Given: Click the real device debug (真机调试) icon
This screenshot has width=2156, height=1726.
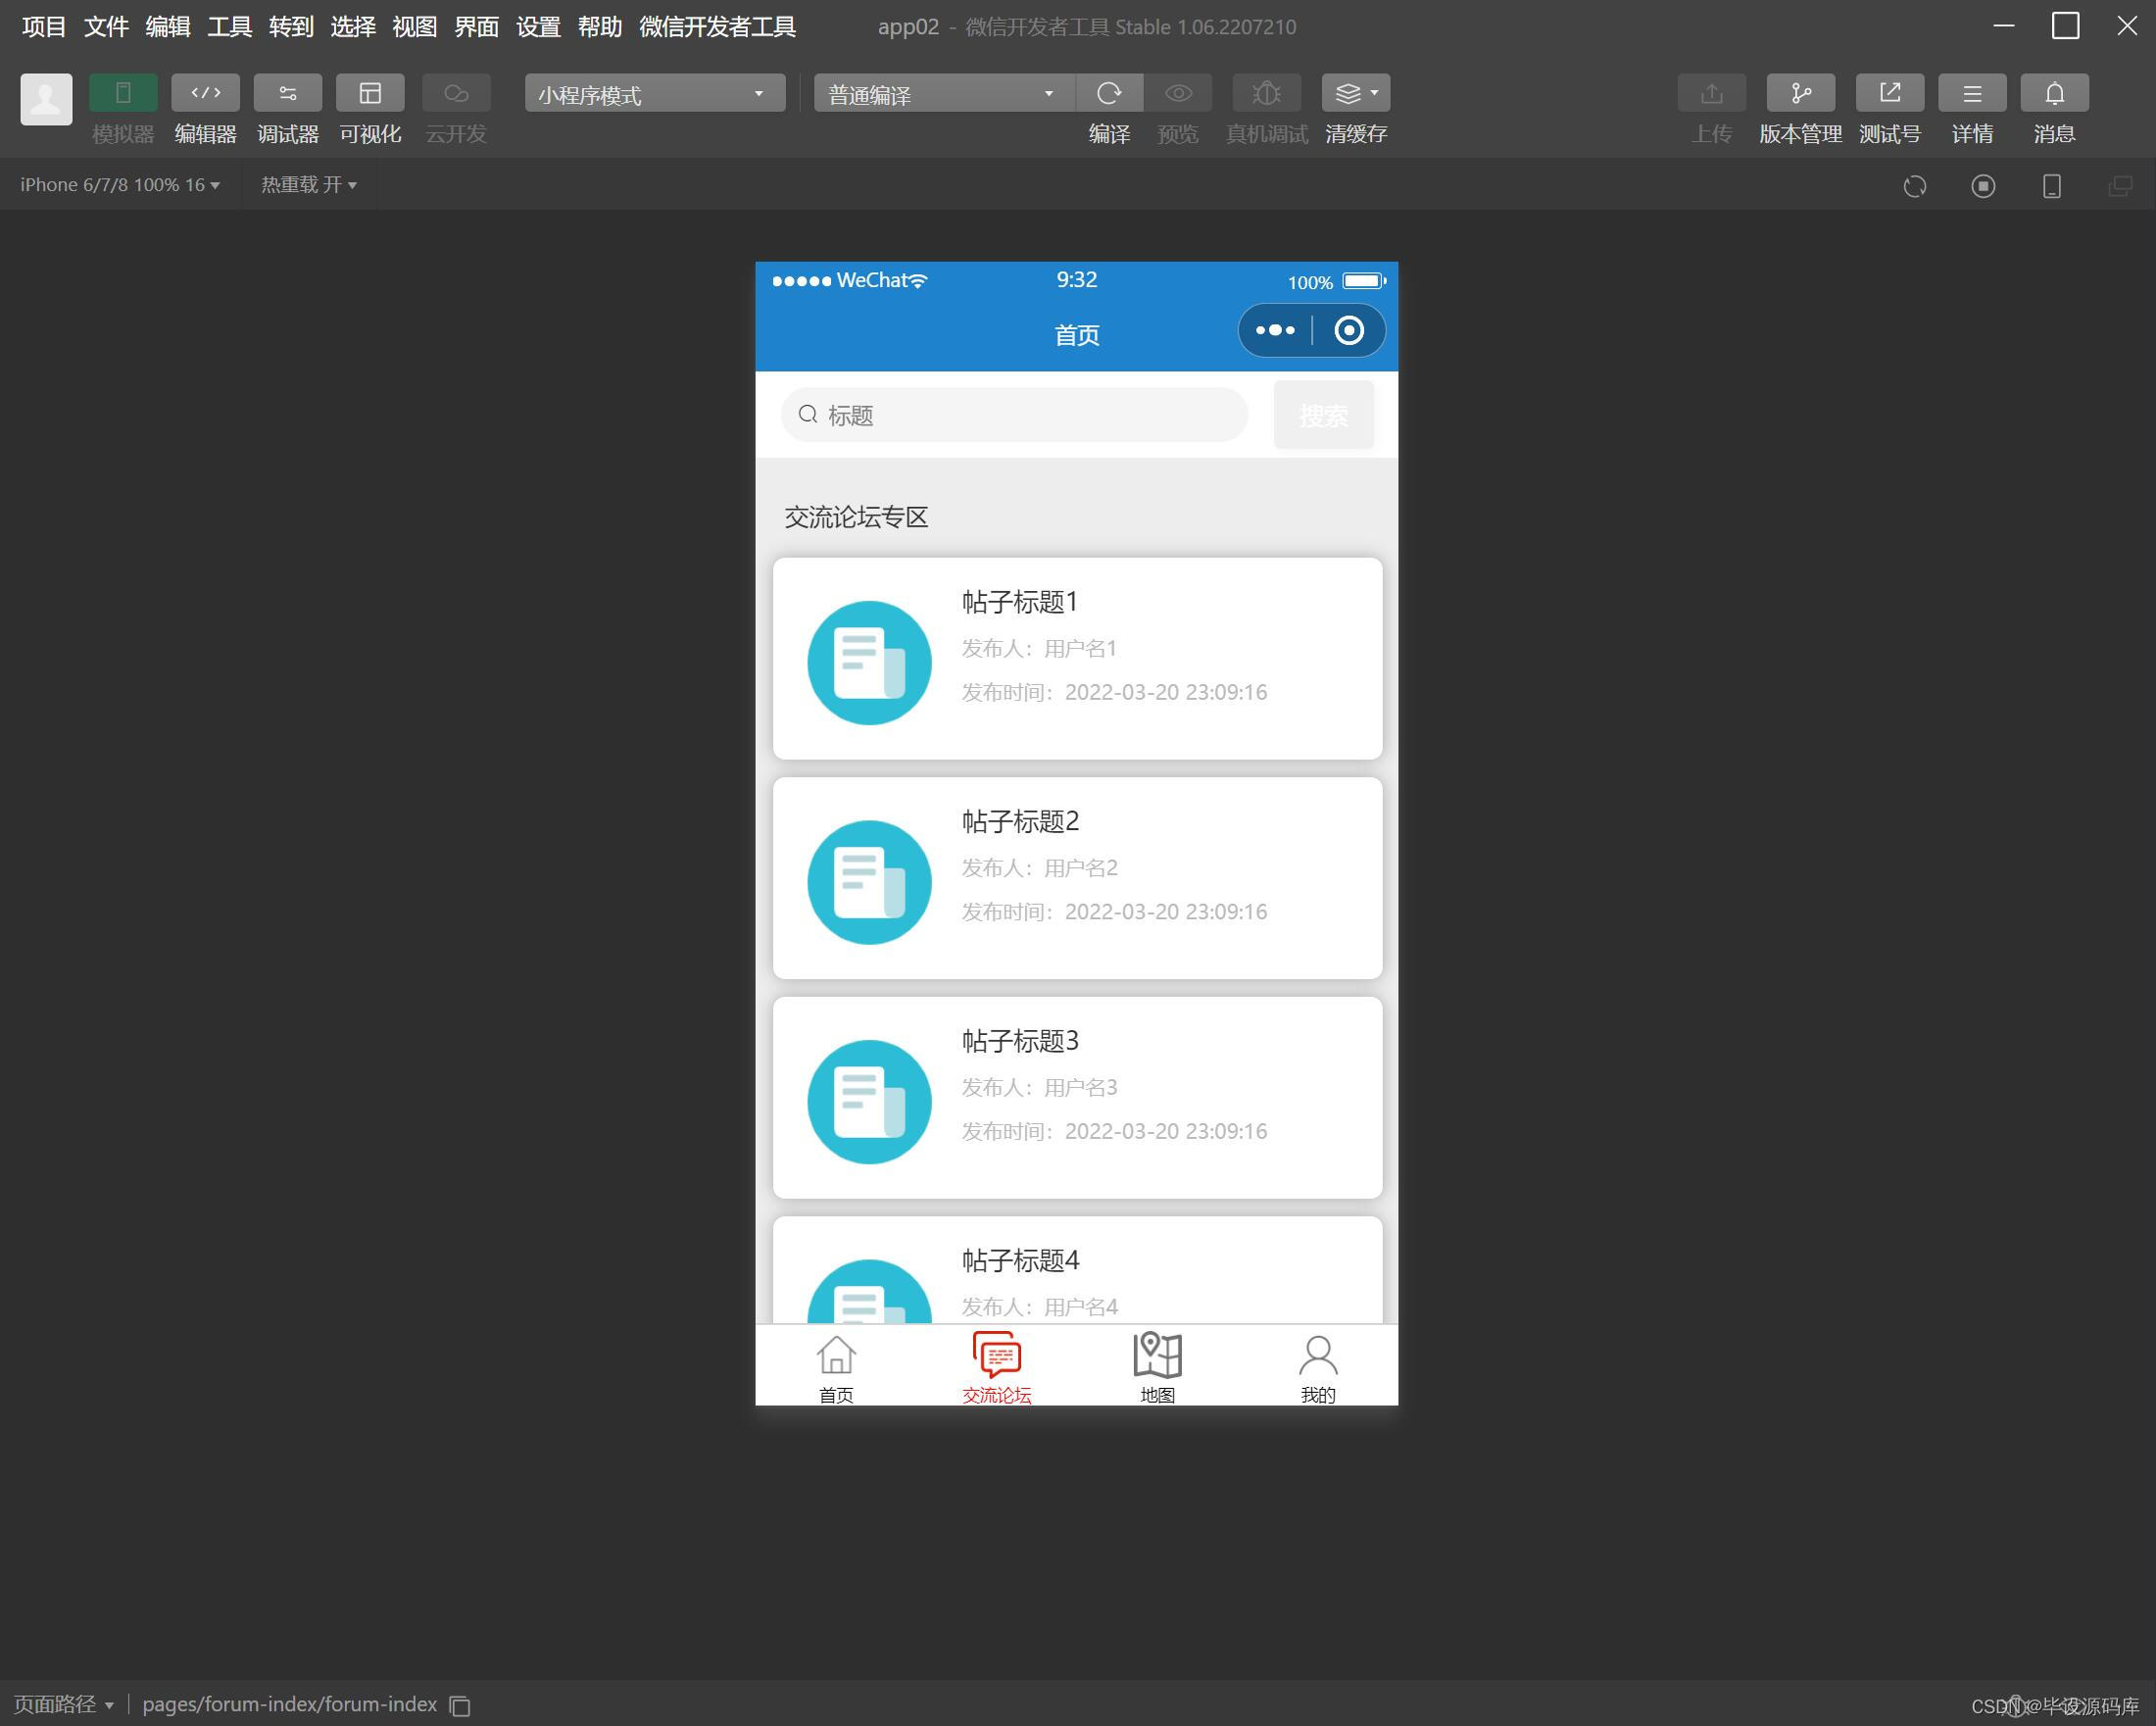Looking at the screenshot, I should click(1266, 93).
